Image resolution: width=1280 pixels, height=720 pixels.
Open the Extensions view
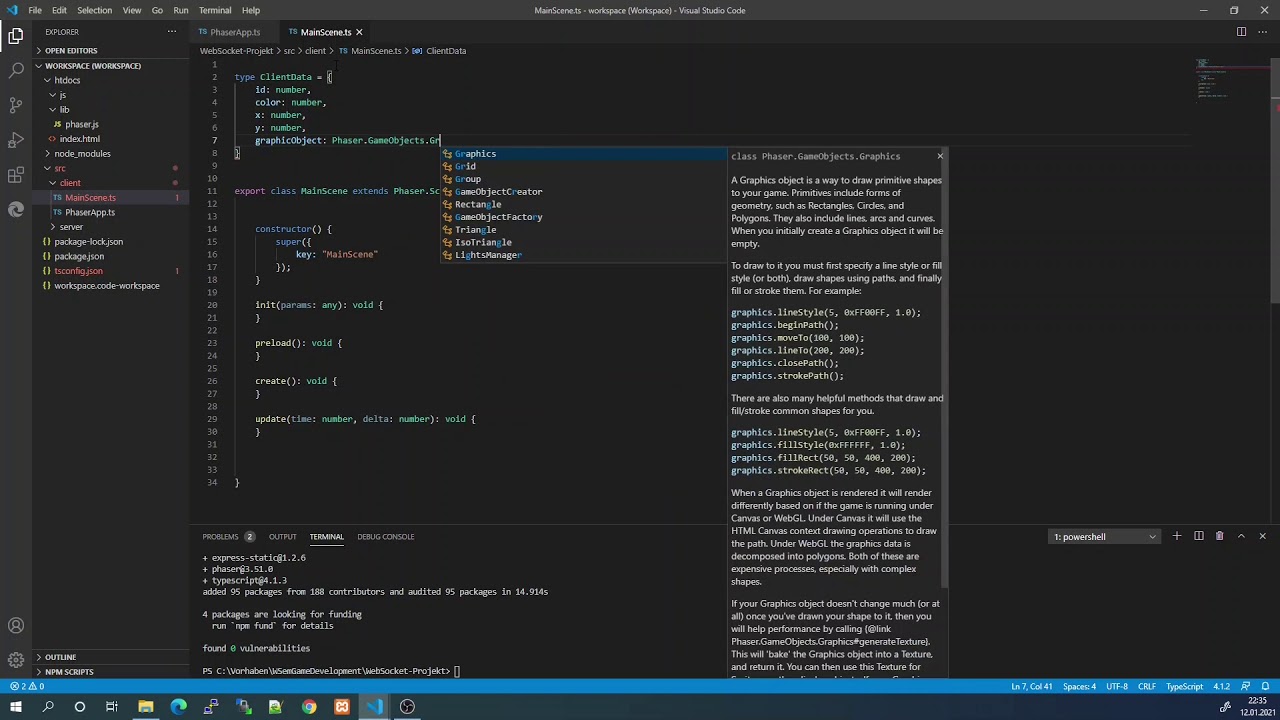pos(16,175)
